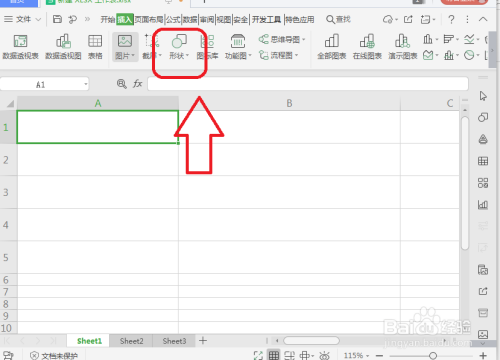Screen dimensions: 500x360
Task: Collapse the ribbon with the up chevron
Action: [483, 19]
